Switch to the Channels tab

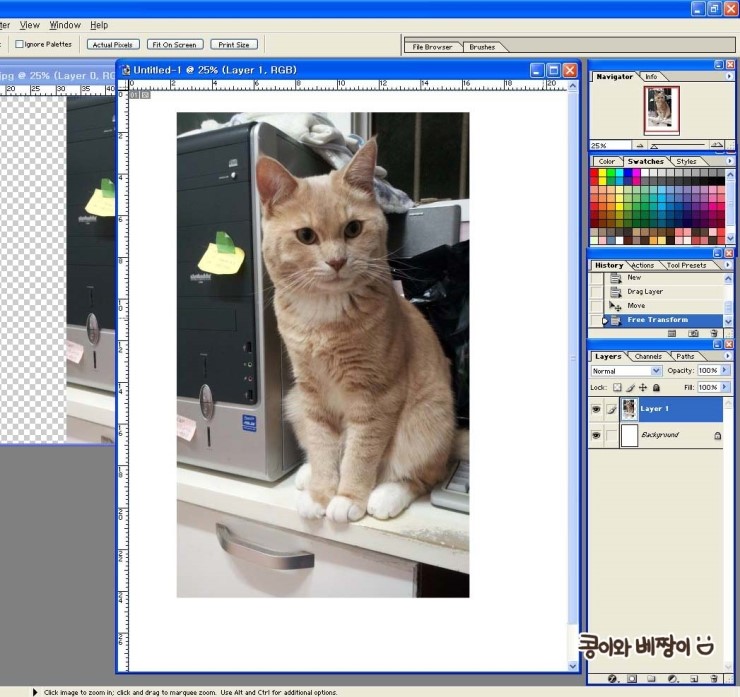click(x=648, y=357)
